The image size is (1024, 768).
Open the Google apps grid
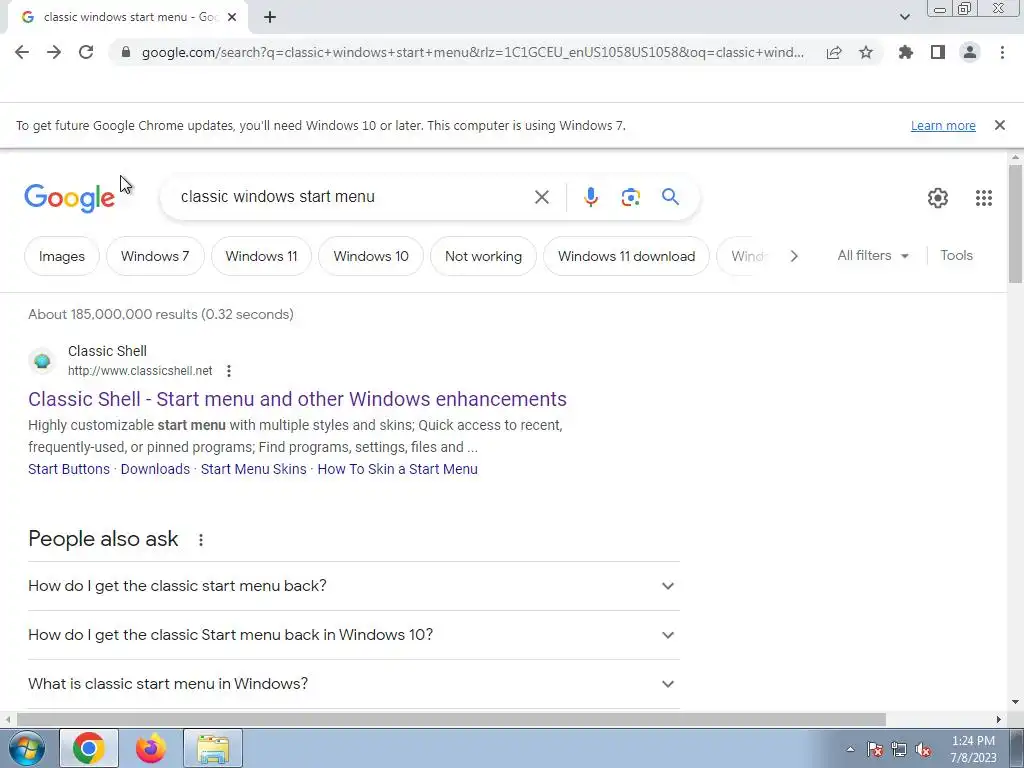click(984, 198)
